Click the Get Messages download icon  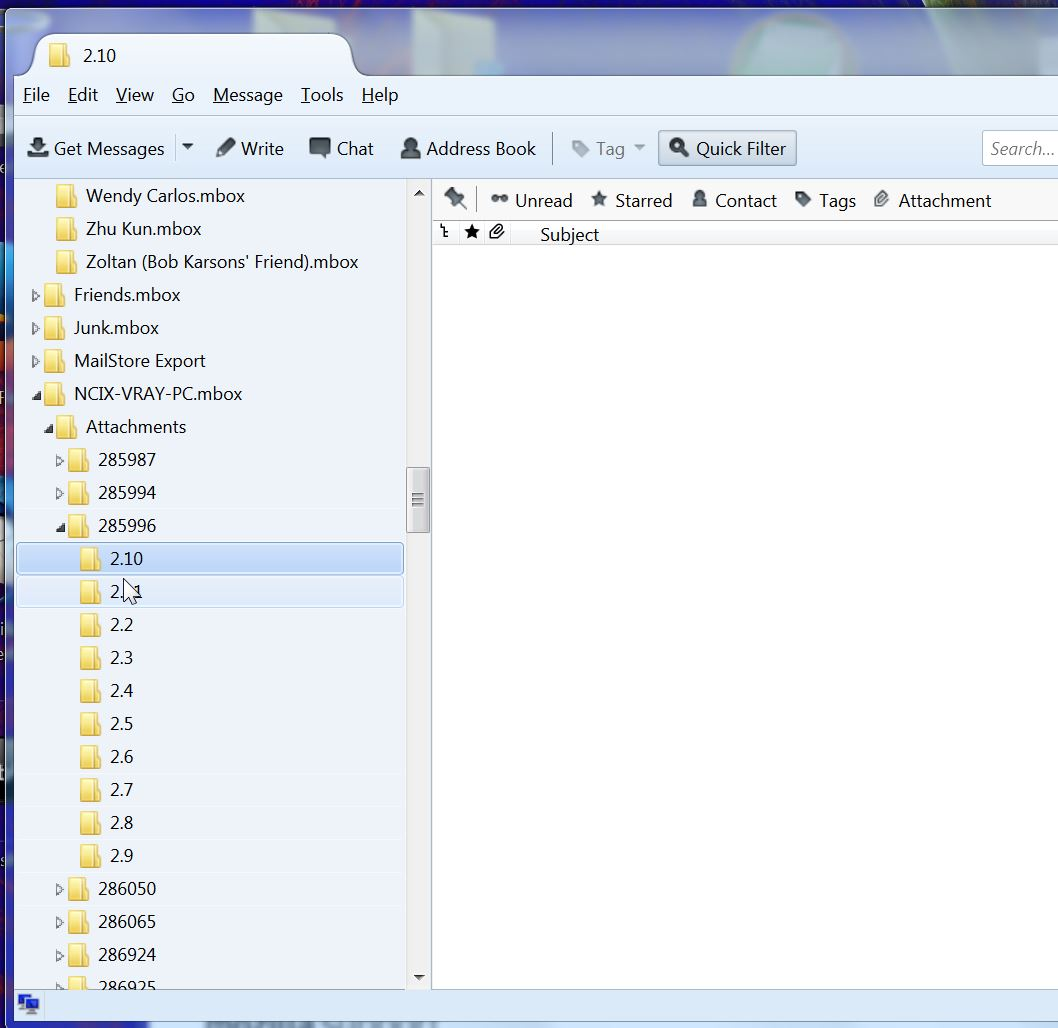38,148
